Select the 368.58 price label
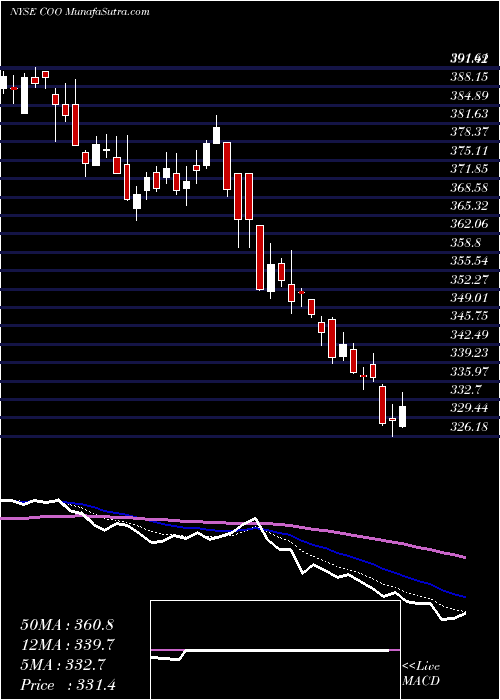 click(469, 187)
